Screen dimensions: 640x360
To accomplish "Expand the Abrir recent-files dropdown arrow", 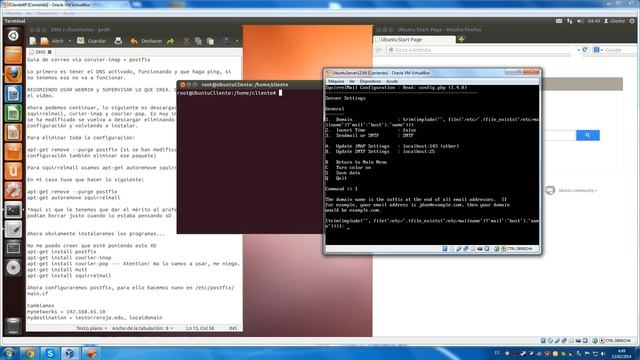I will click(x=70, y=41).
